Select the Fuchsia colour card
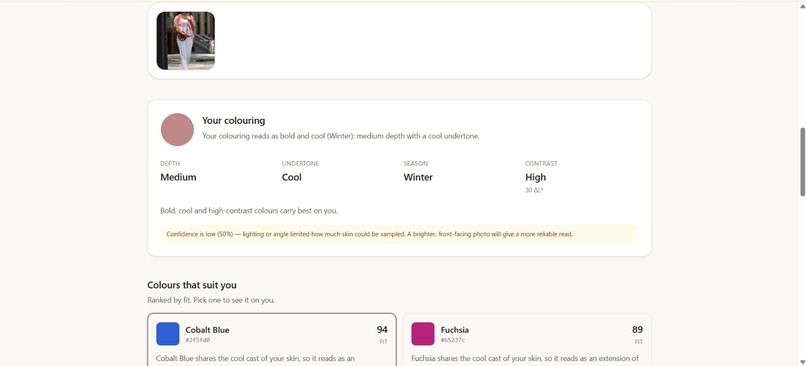Screen dimensions: 806x366 527,339
